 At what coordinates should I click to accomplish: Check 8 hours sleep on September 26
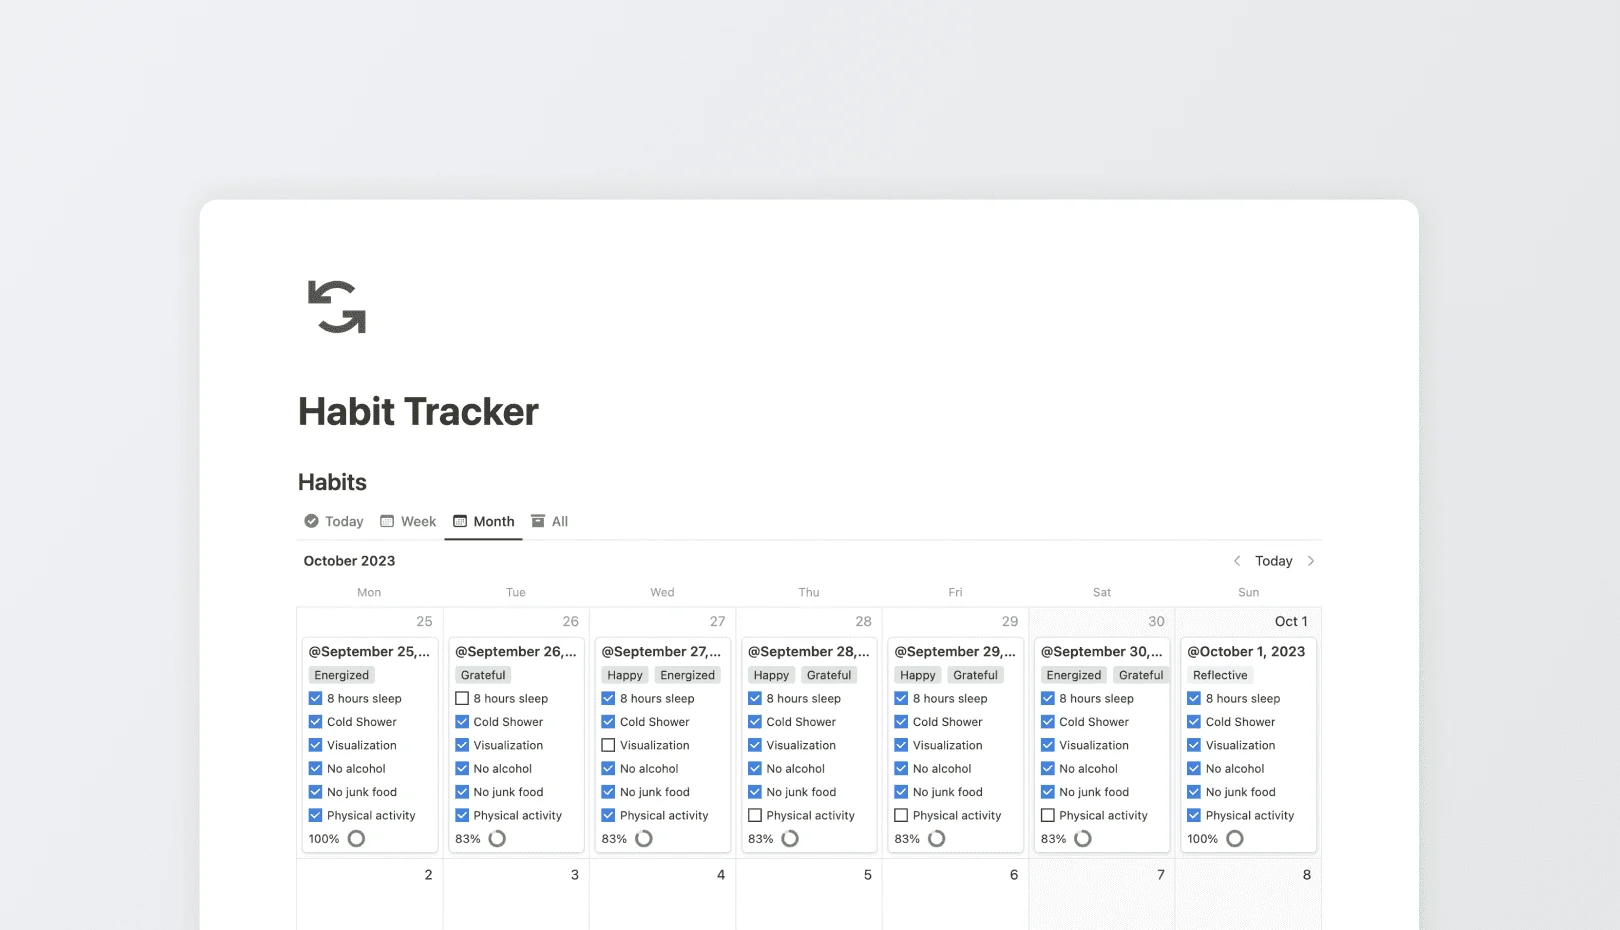coord(461,698)
